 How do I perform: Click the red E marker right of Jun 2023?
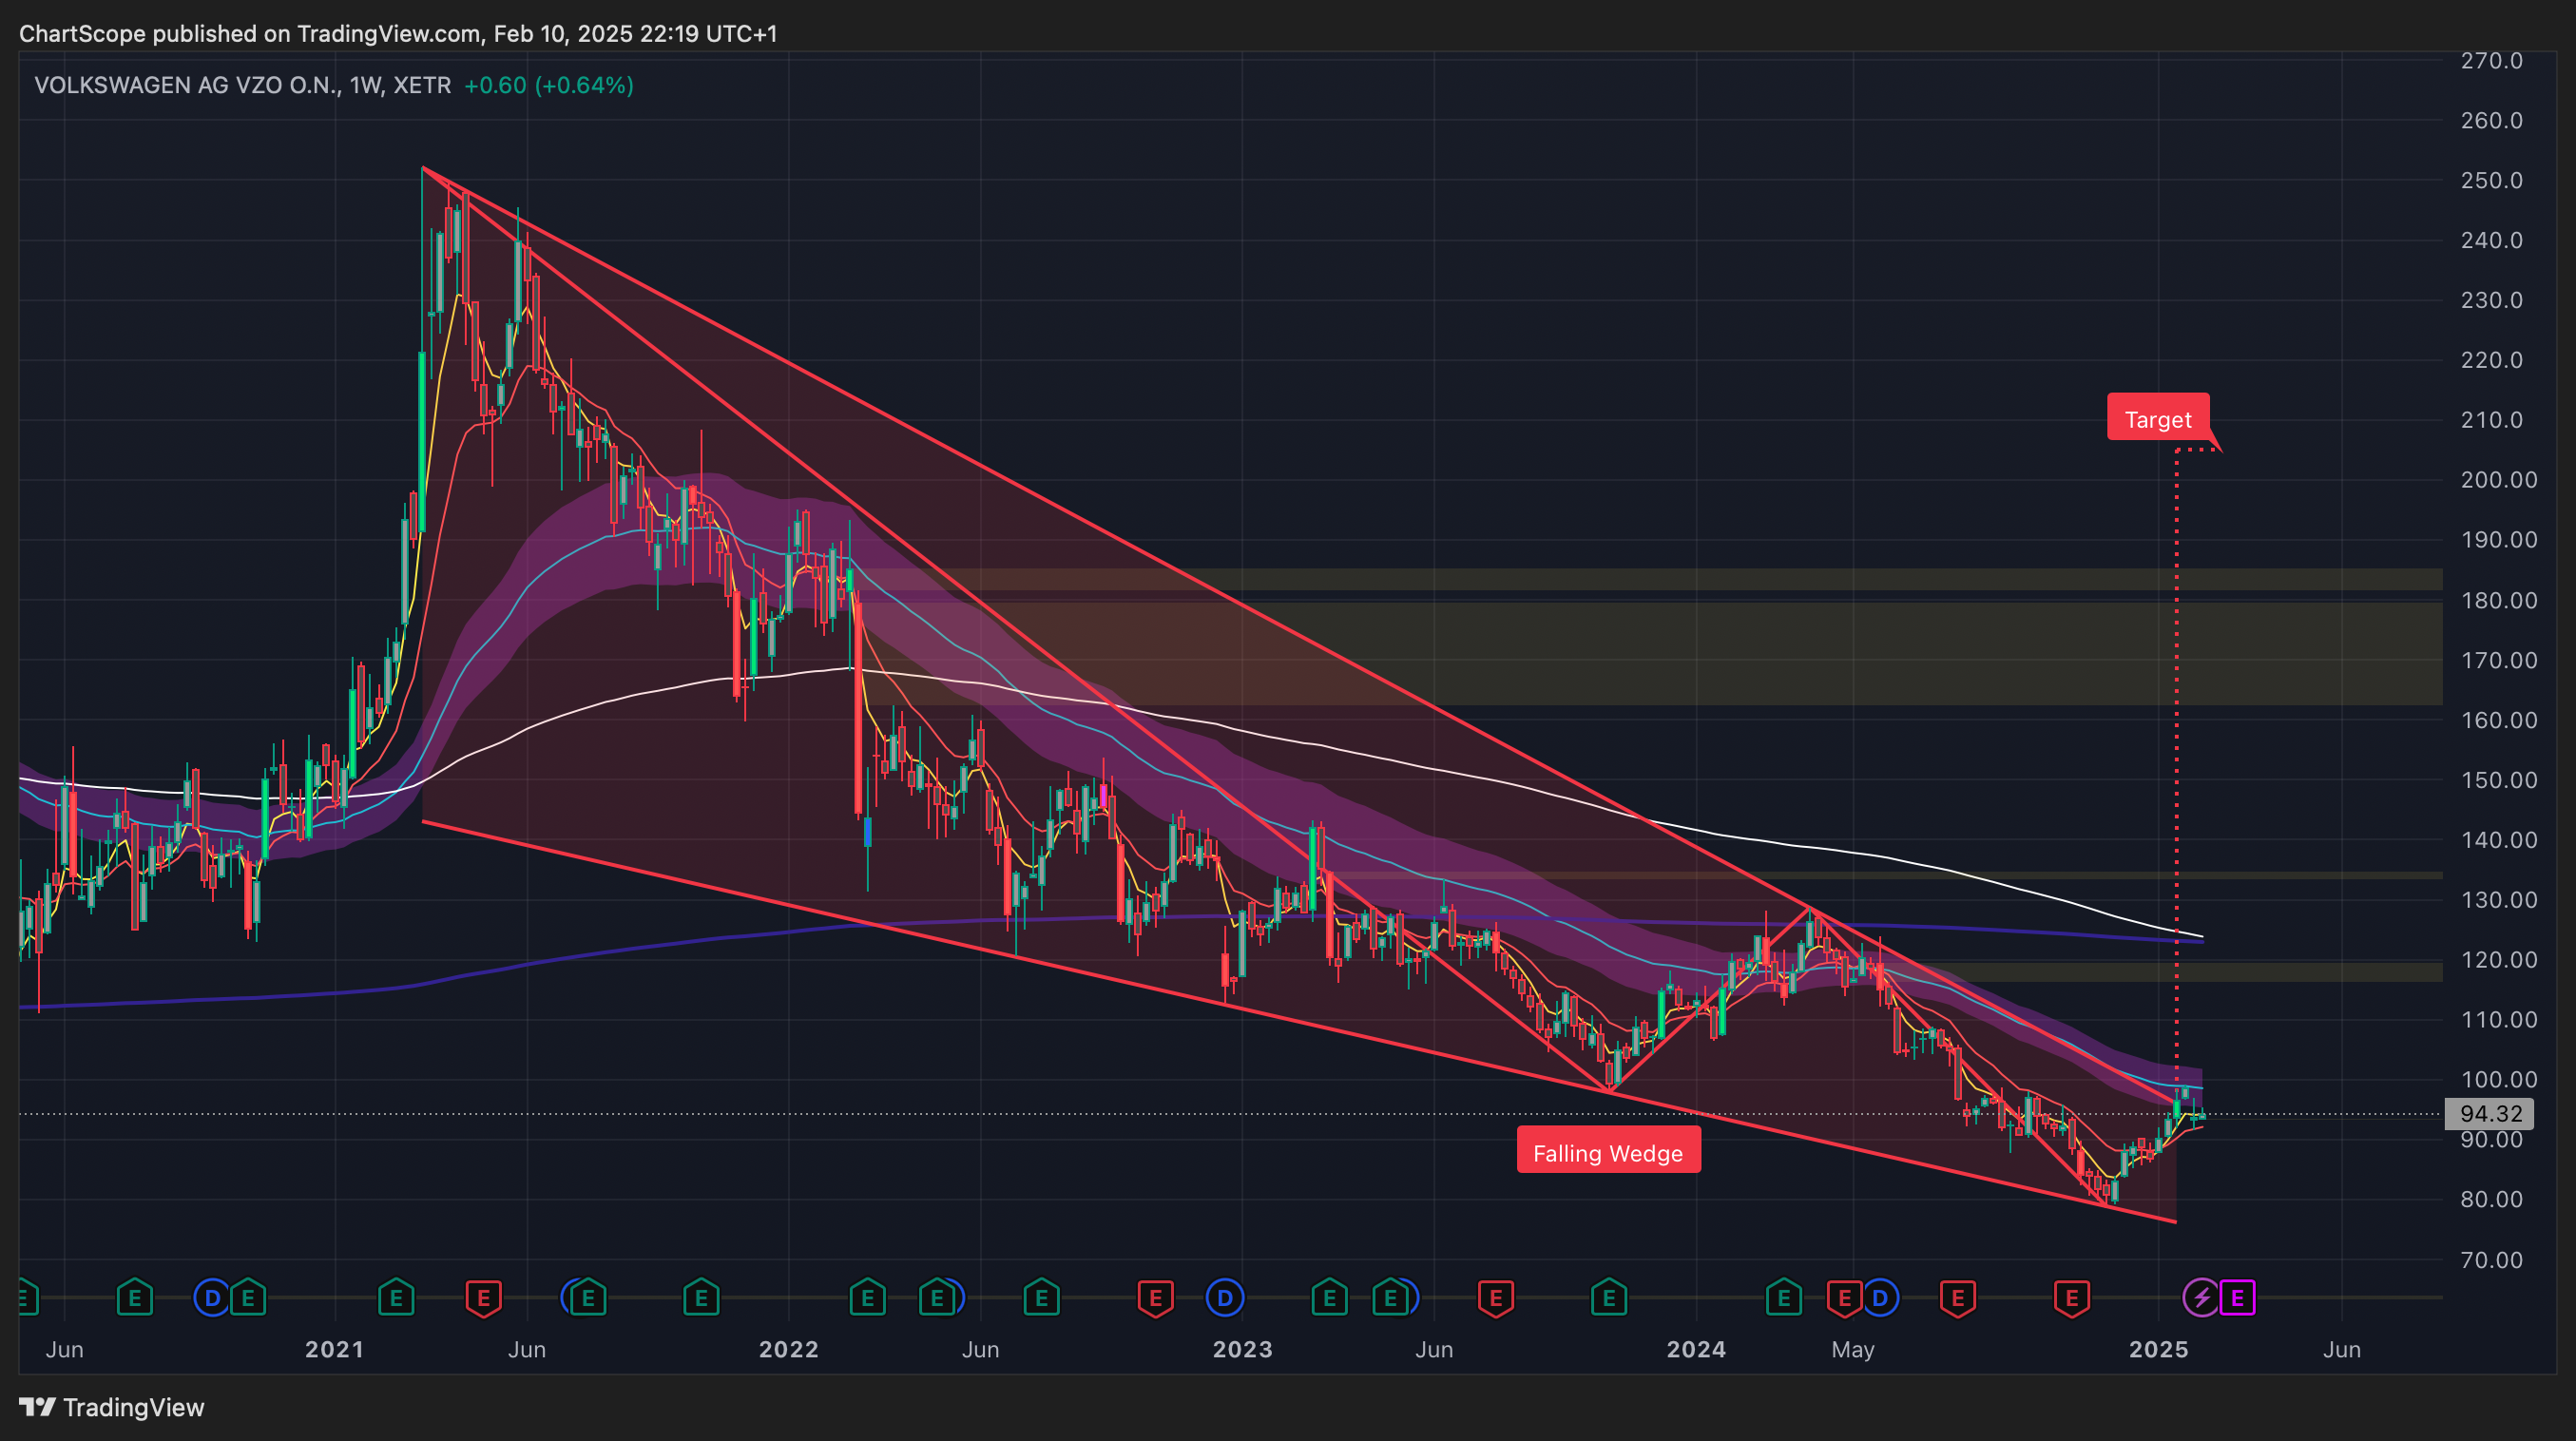1495,1298
